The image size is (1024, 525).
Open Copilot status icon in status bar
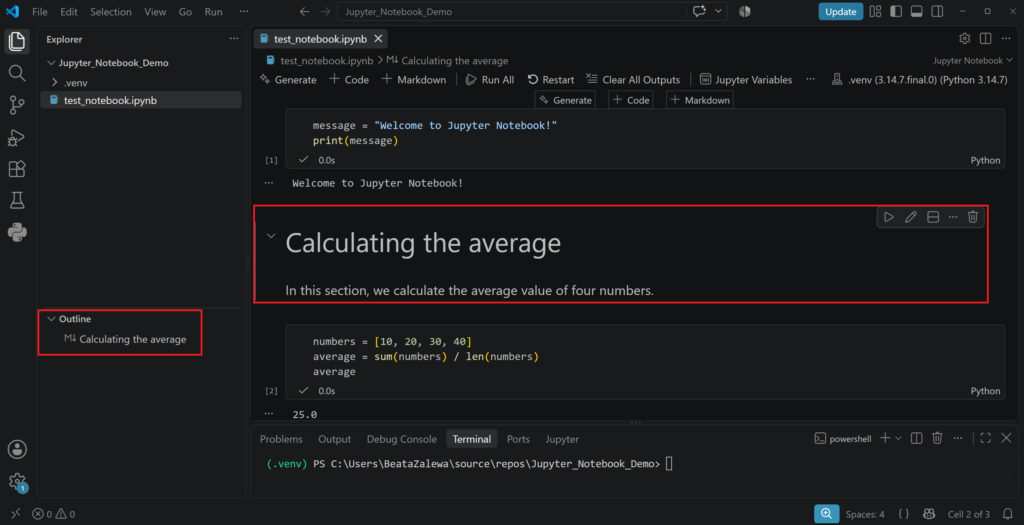(929, 514)
